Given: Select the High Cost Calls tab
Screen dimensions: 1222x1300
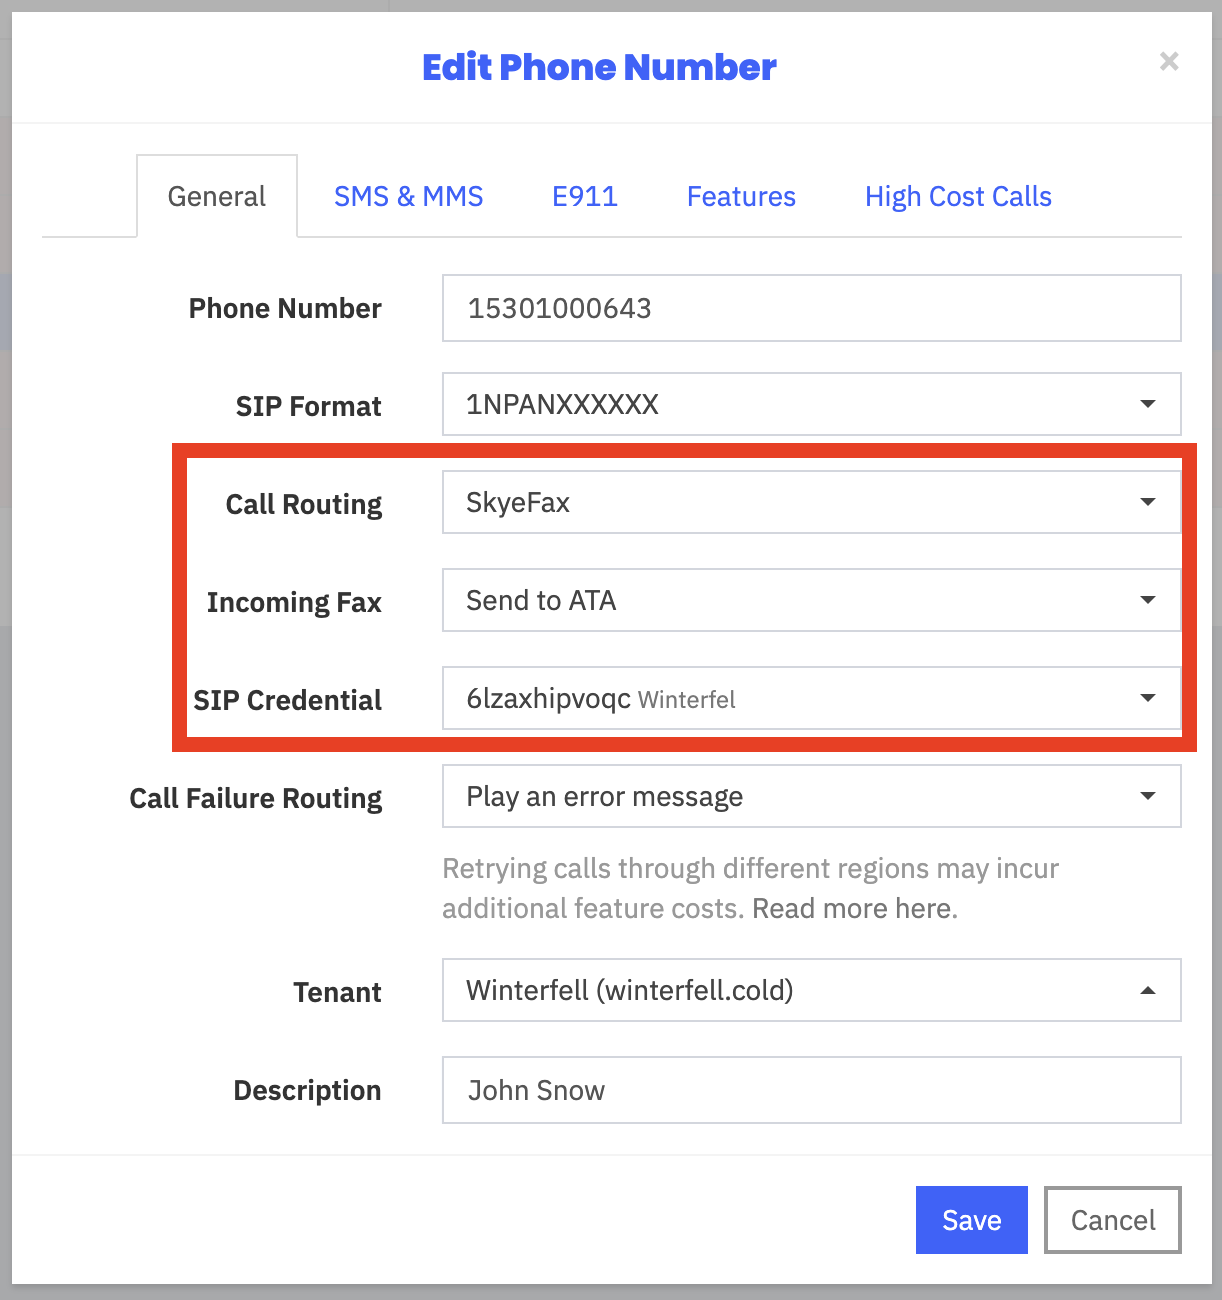Looking at the screenshot, I should 958,196.
